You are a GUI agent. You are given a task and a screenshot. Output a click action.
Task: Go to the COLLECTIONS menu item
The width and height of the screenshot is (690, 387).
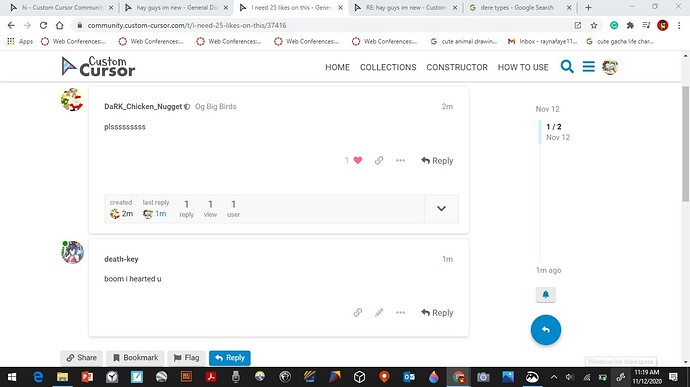click(x=388, y=67)
